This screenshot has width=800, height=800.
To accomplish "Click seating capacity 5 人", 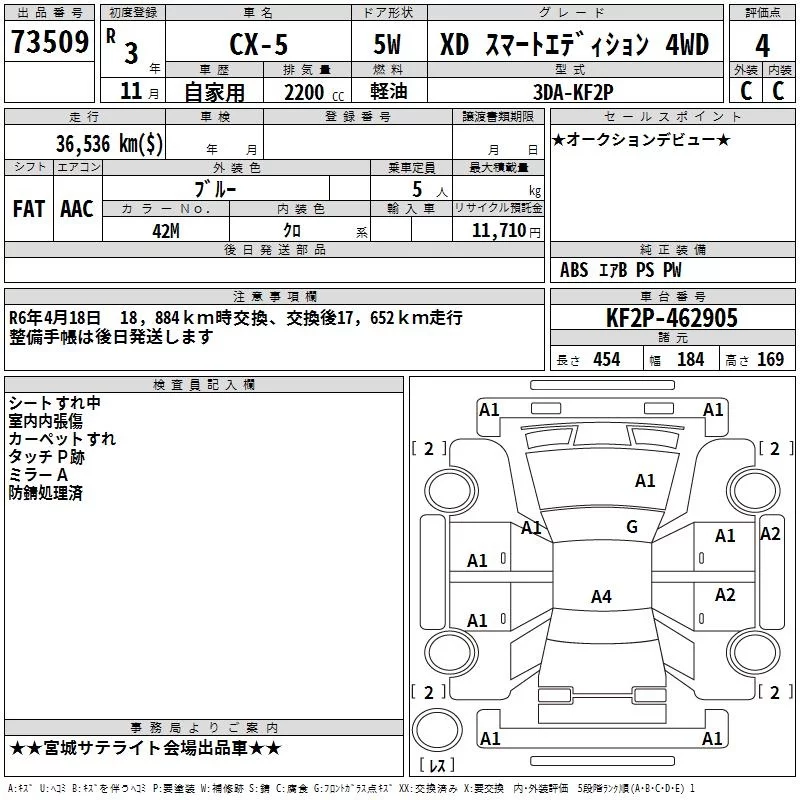I will [429, 190].
